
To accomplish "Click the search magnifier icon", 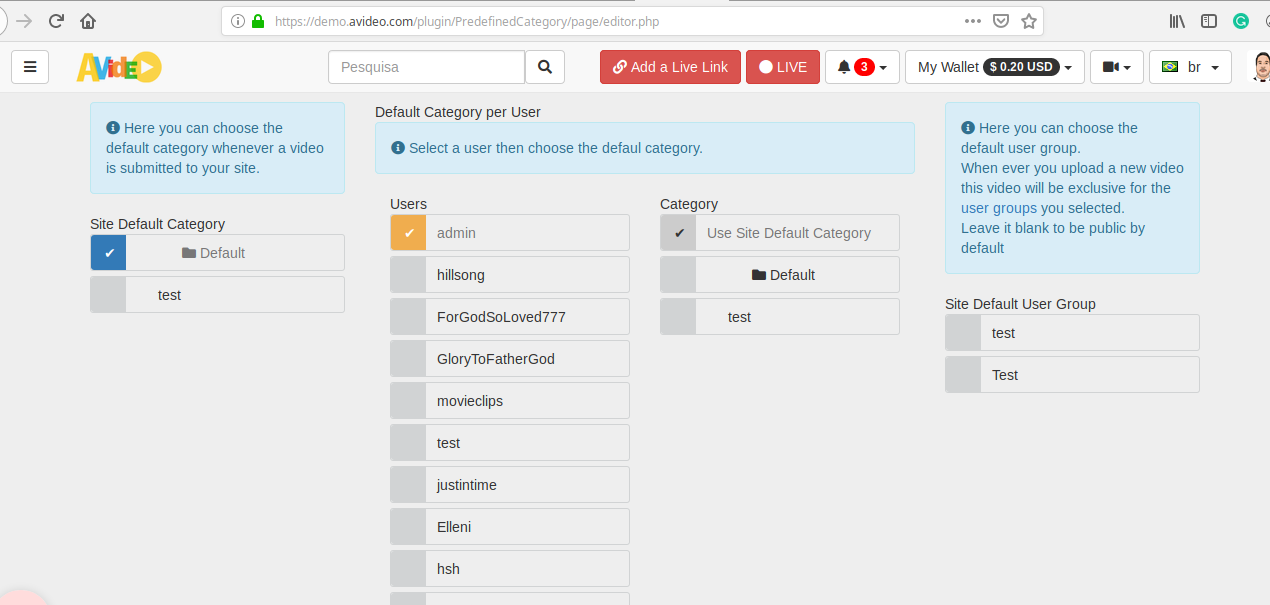I will click(545, 67).
